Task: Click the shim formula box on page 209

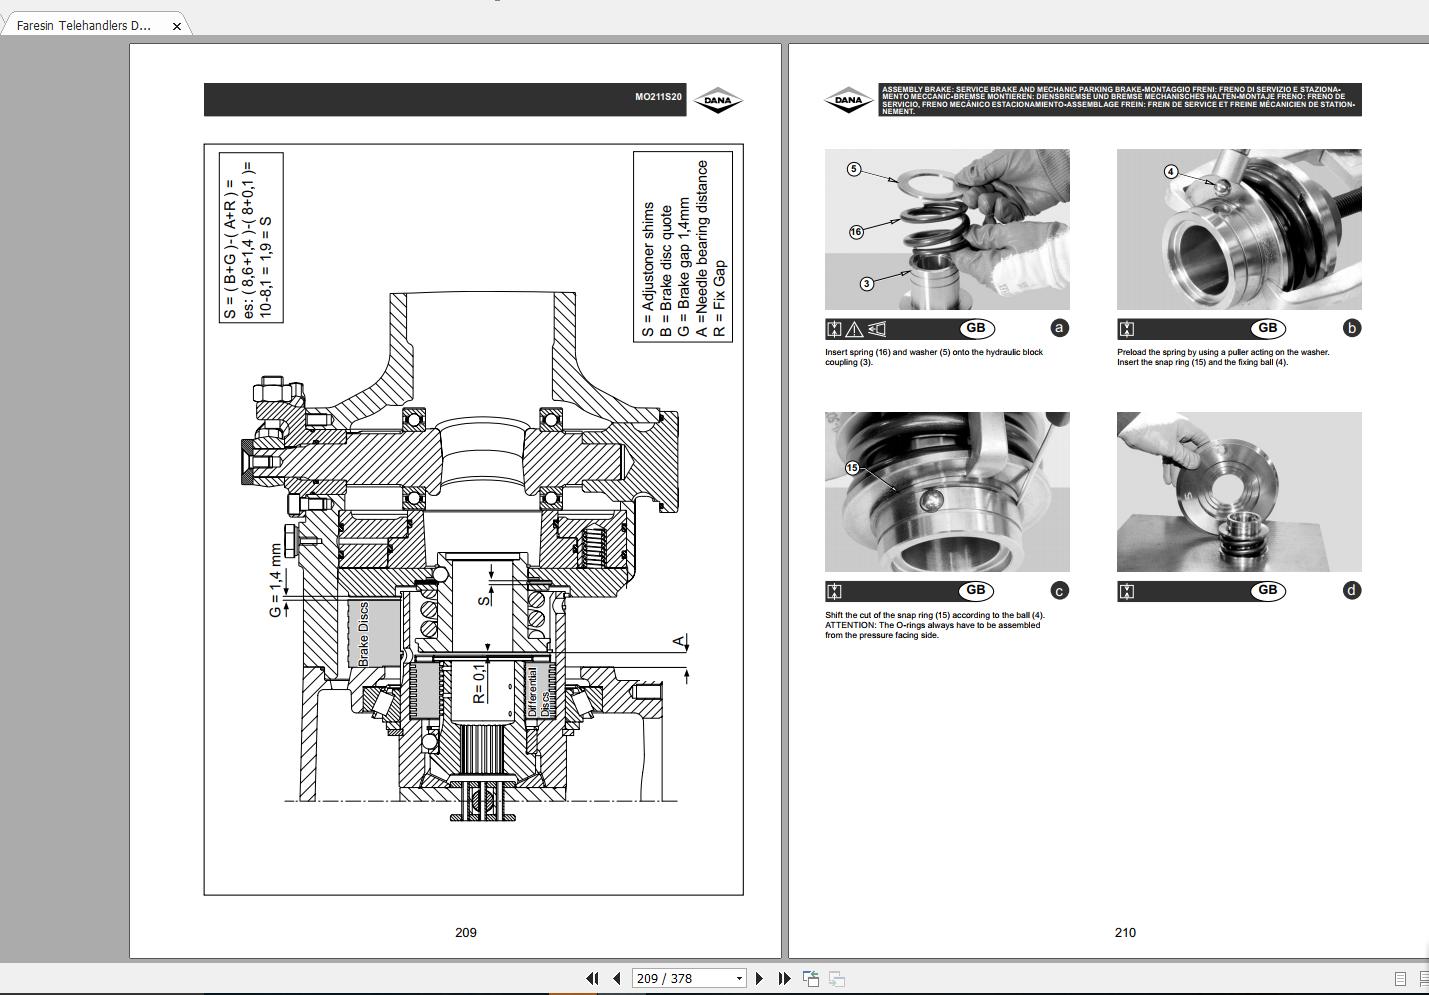Action: tap(251, 238)
